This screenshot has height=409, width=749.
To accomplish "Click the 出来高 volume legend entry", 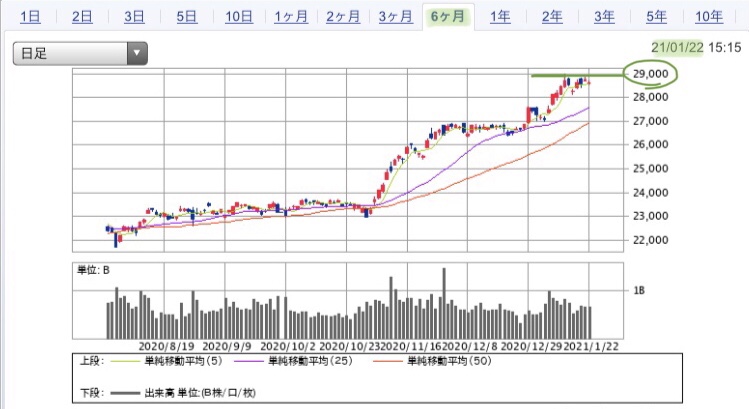I will [x=200, y=393].
